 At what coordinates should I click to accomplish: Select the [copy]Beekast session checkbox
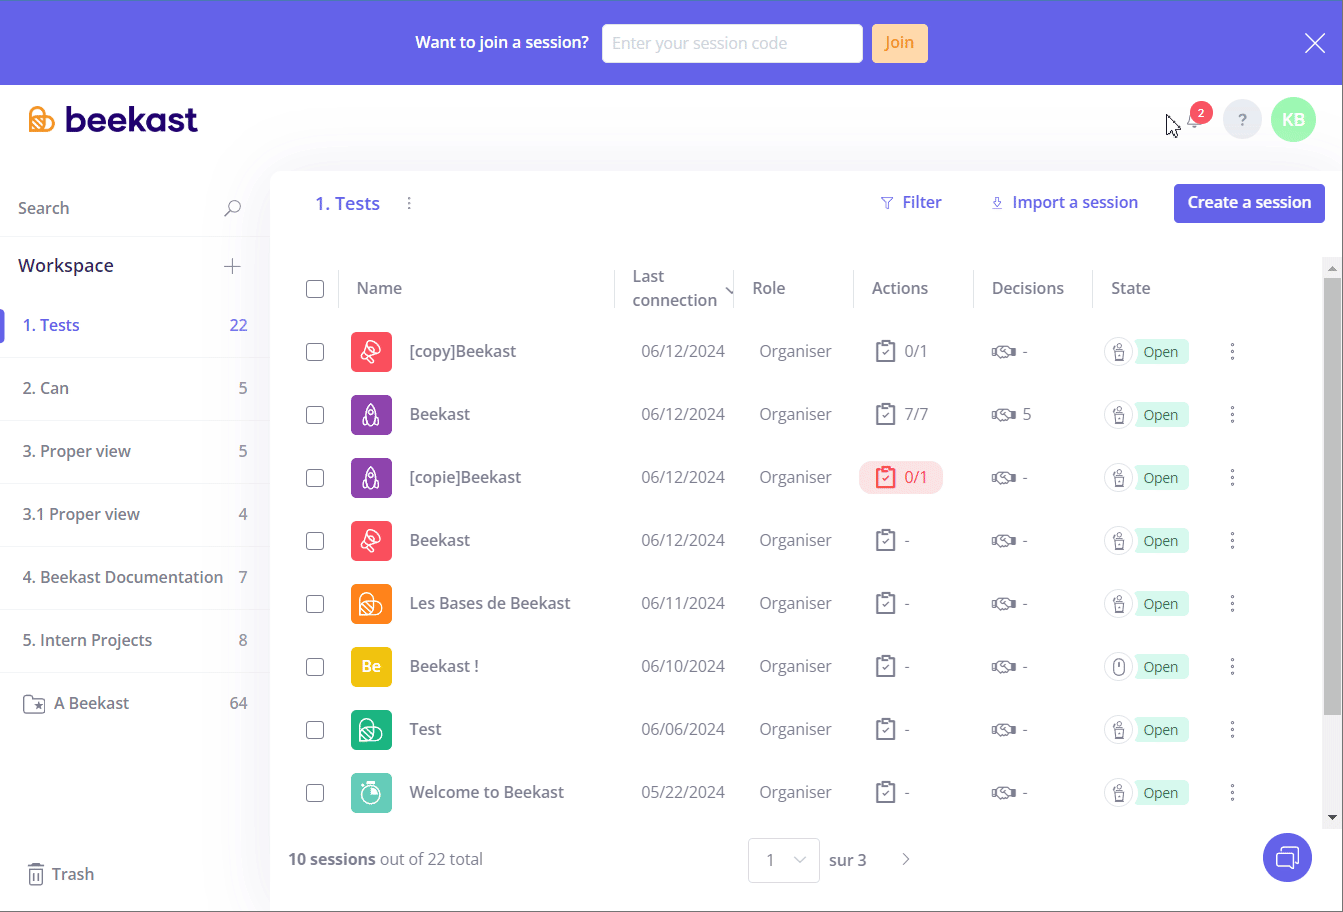click(x=315, y=352)
